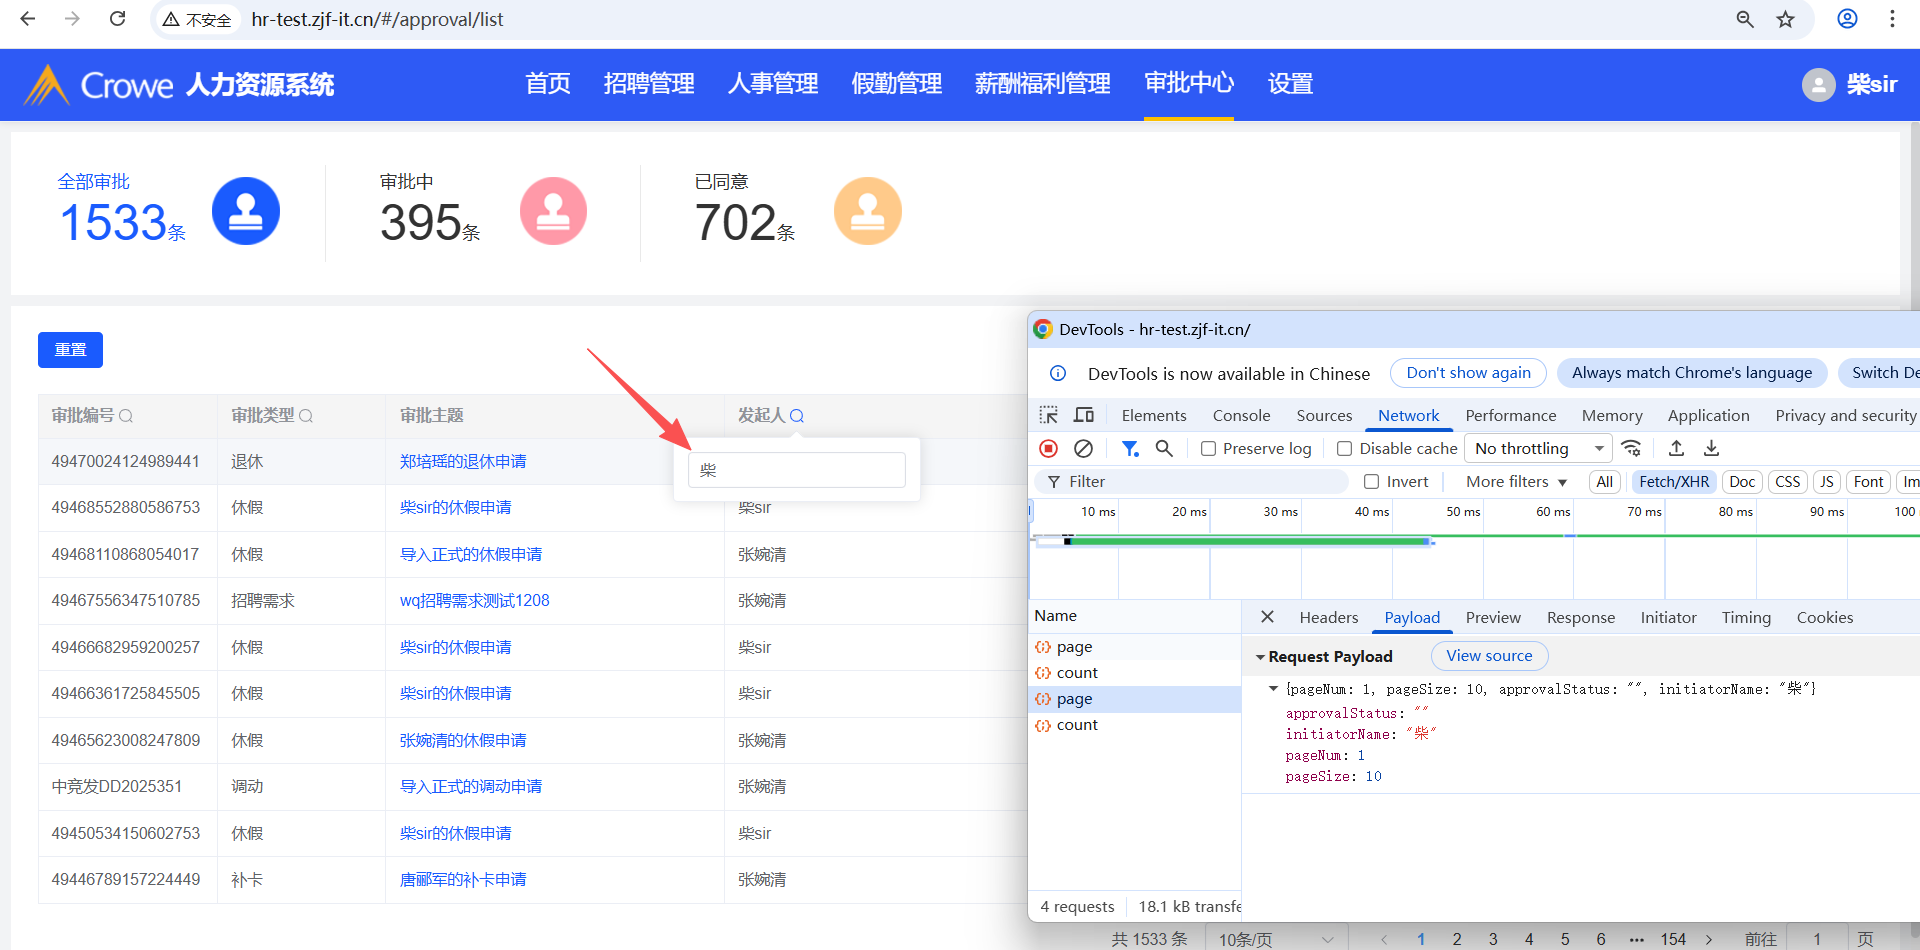Select the highlighted page request row
This screenshot has width=1920, height=950.
point(1135,699)
